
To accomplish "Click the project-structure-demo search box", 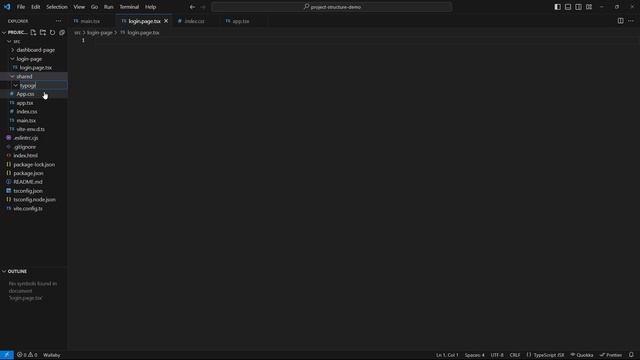I will point(332,7).
